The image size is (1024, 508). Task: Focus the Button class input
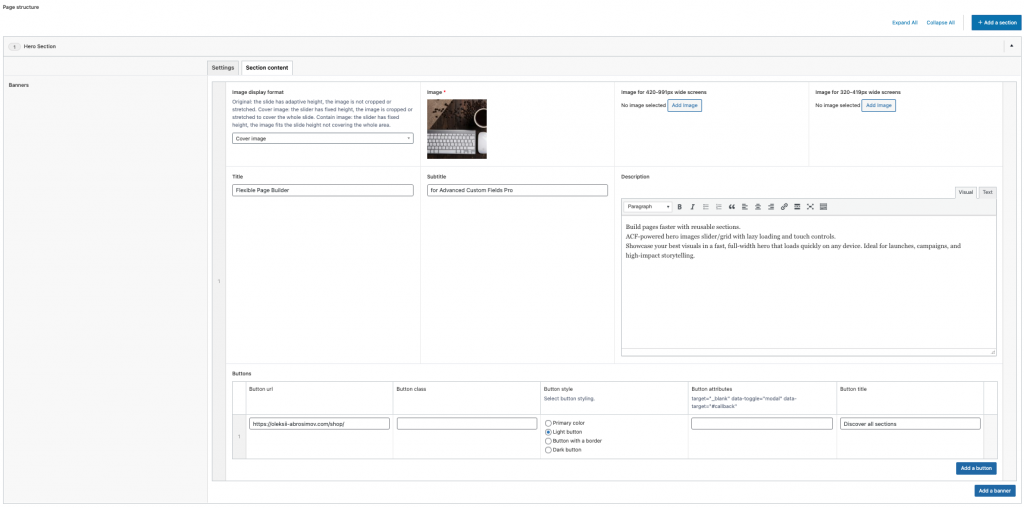[467, 424]
